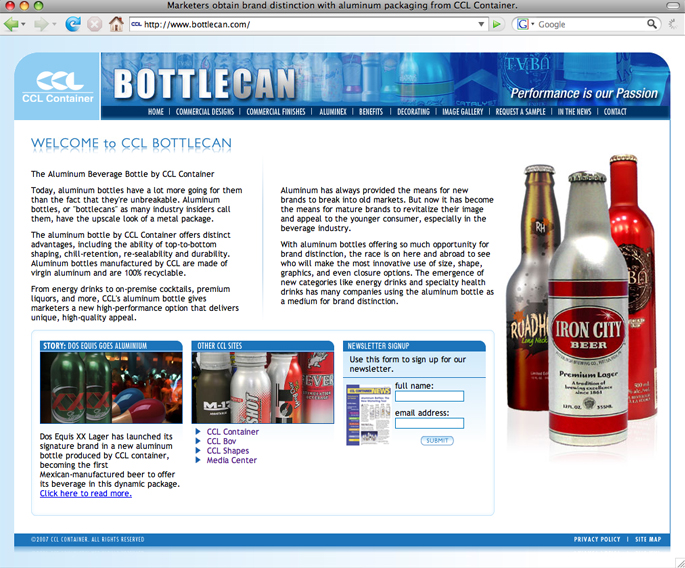Click the green Go arrow beside URL
Viewport: 685px width, 568px height.
(496, 24)
